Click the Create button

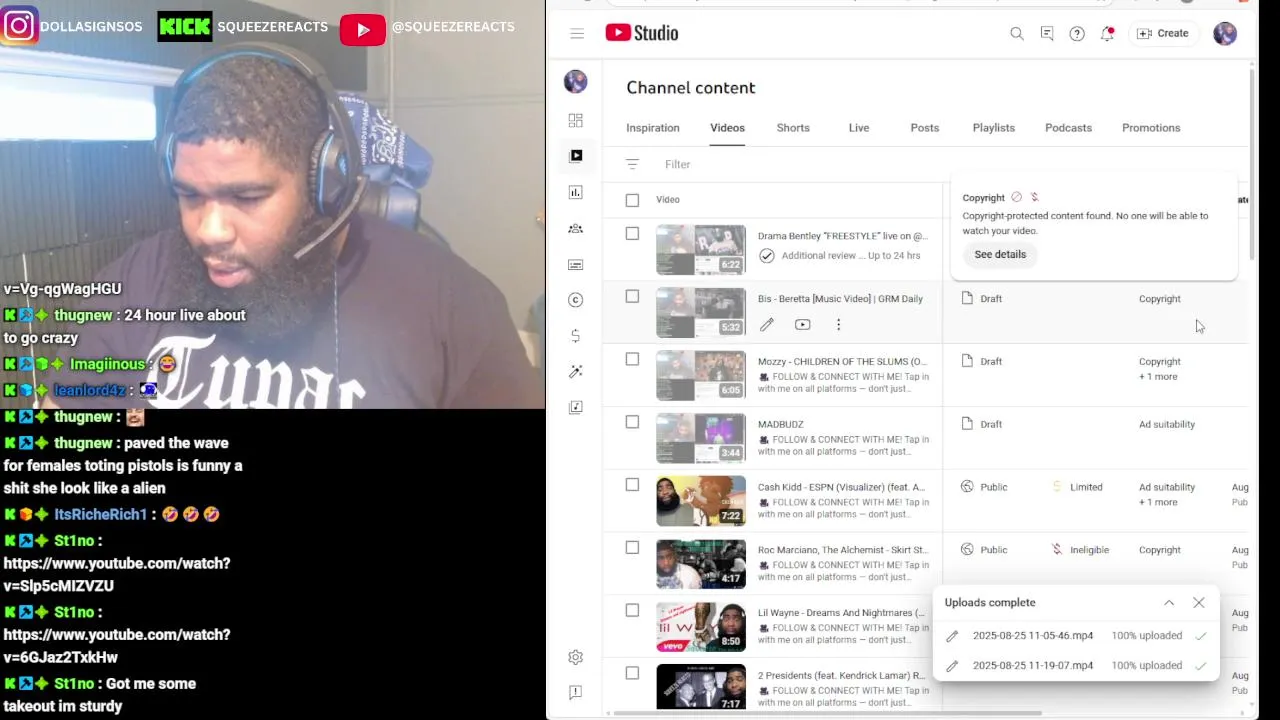click(x=1163, y=33)
